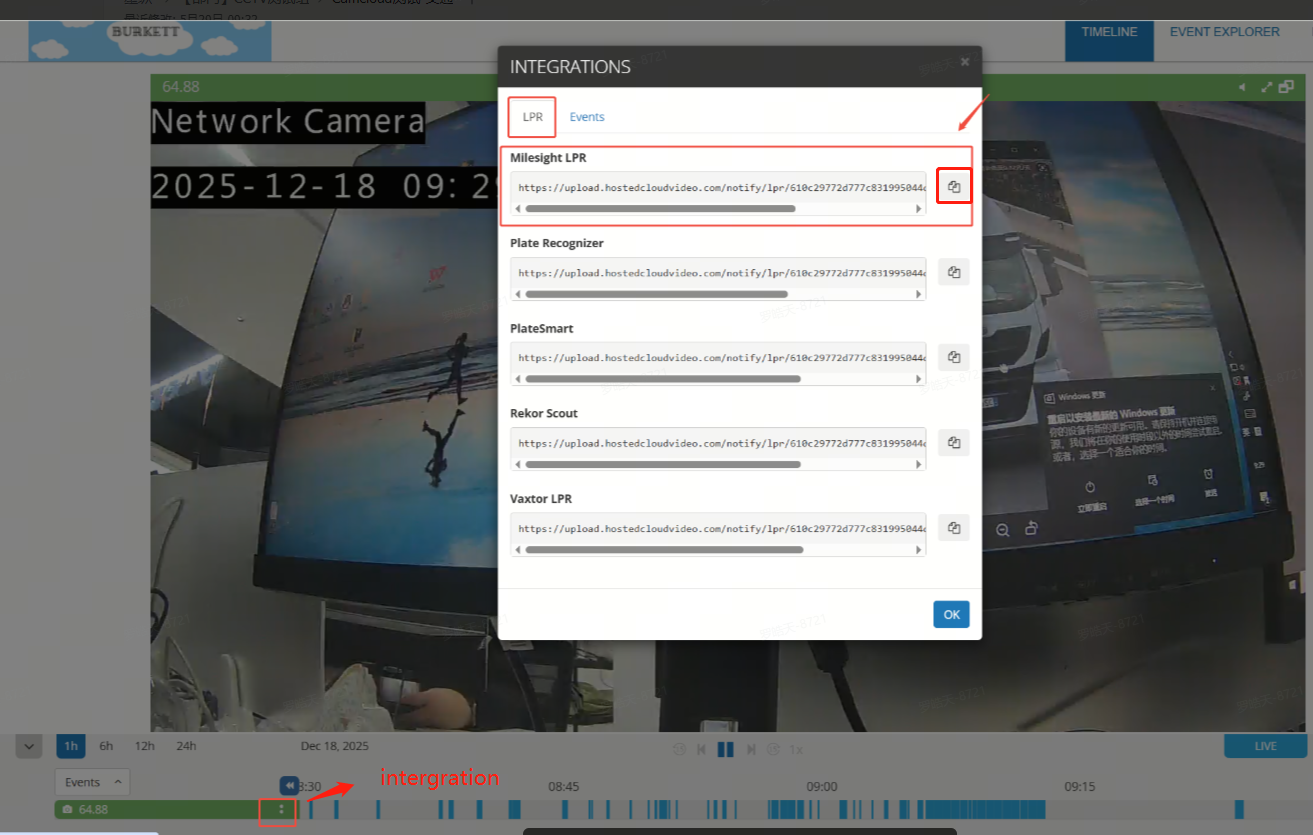Image resolution: width=1313 pixels, height=835 pixels.
Task: Copy the Vaxtor LPR URL
Action: pos(954,527)
